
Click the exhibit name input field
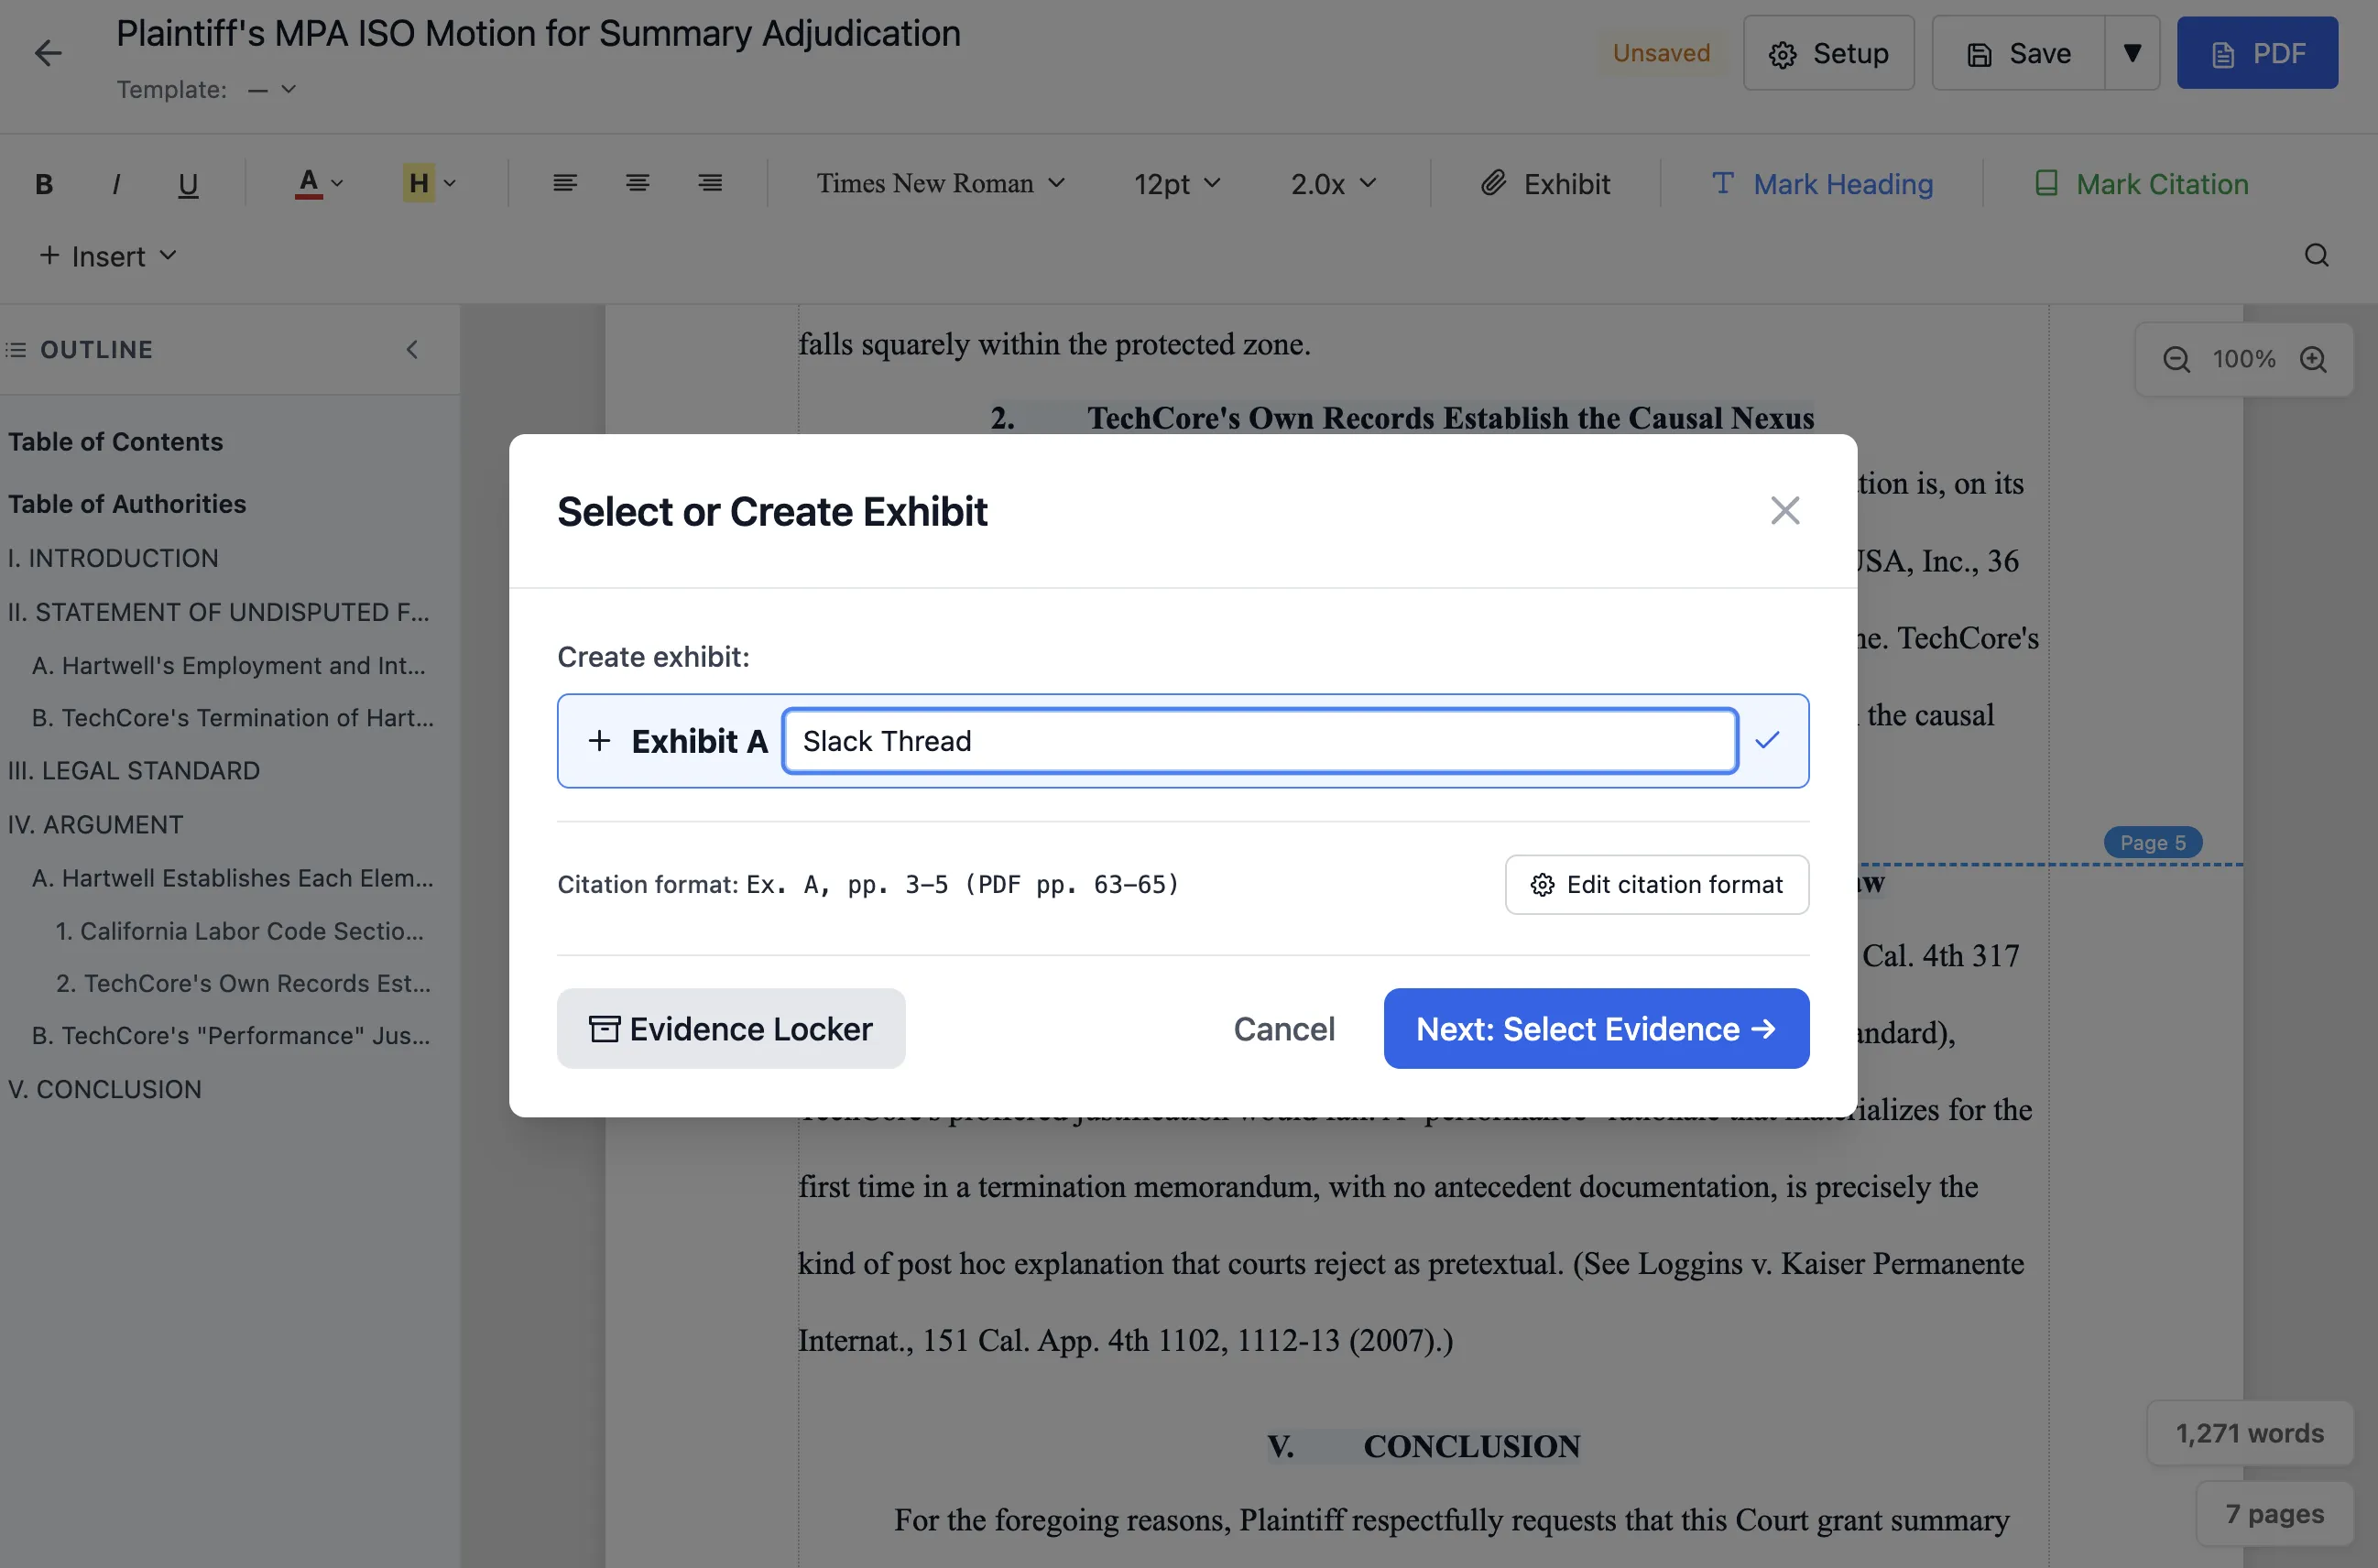(1260, 741)
